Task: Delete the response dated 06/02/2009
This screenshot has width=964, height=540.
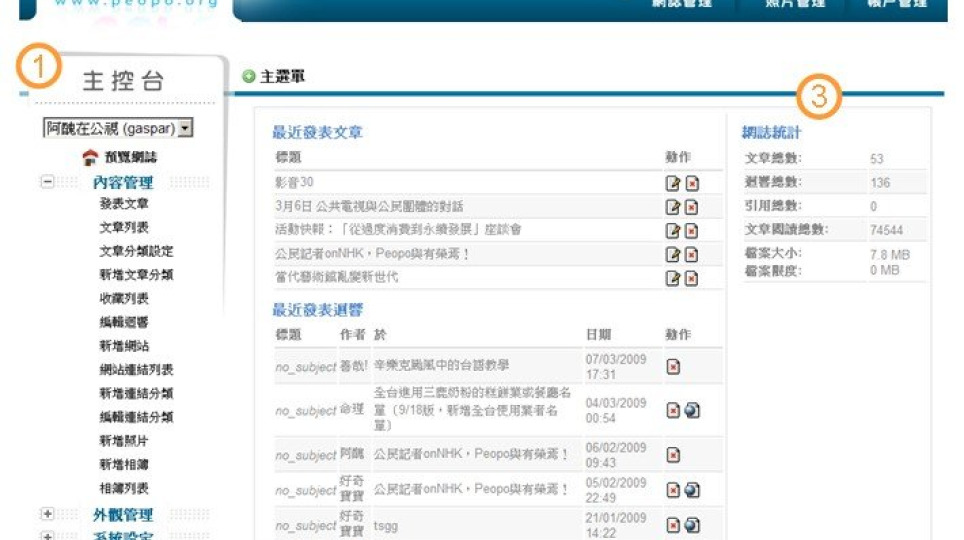Action: (x=673, y=455)
